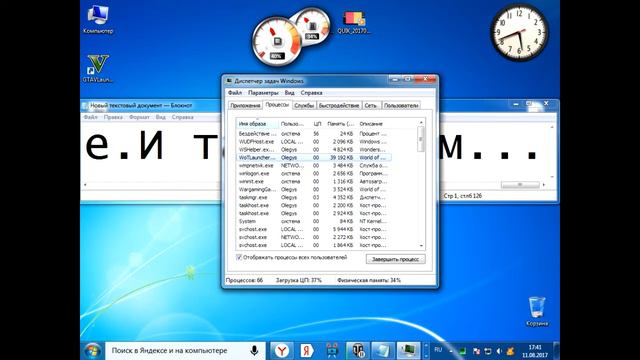The width and height of the screenshot is (640, 360).
Task: Open Справка menu in Task Manager
Action: [311, 93]
